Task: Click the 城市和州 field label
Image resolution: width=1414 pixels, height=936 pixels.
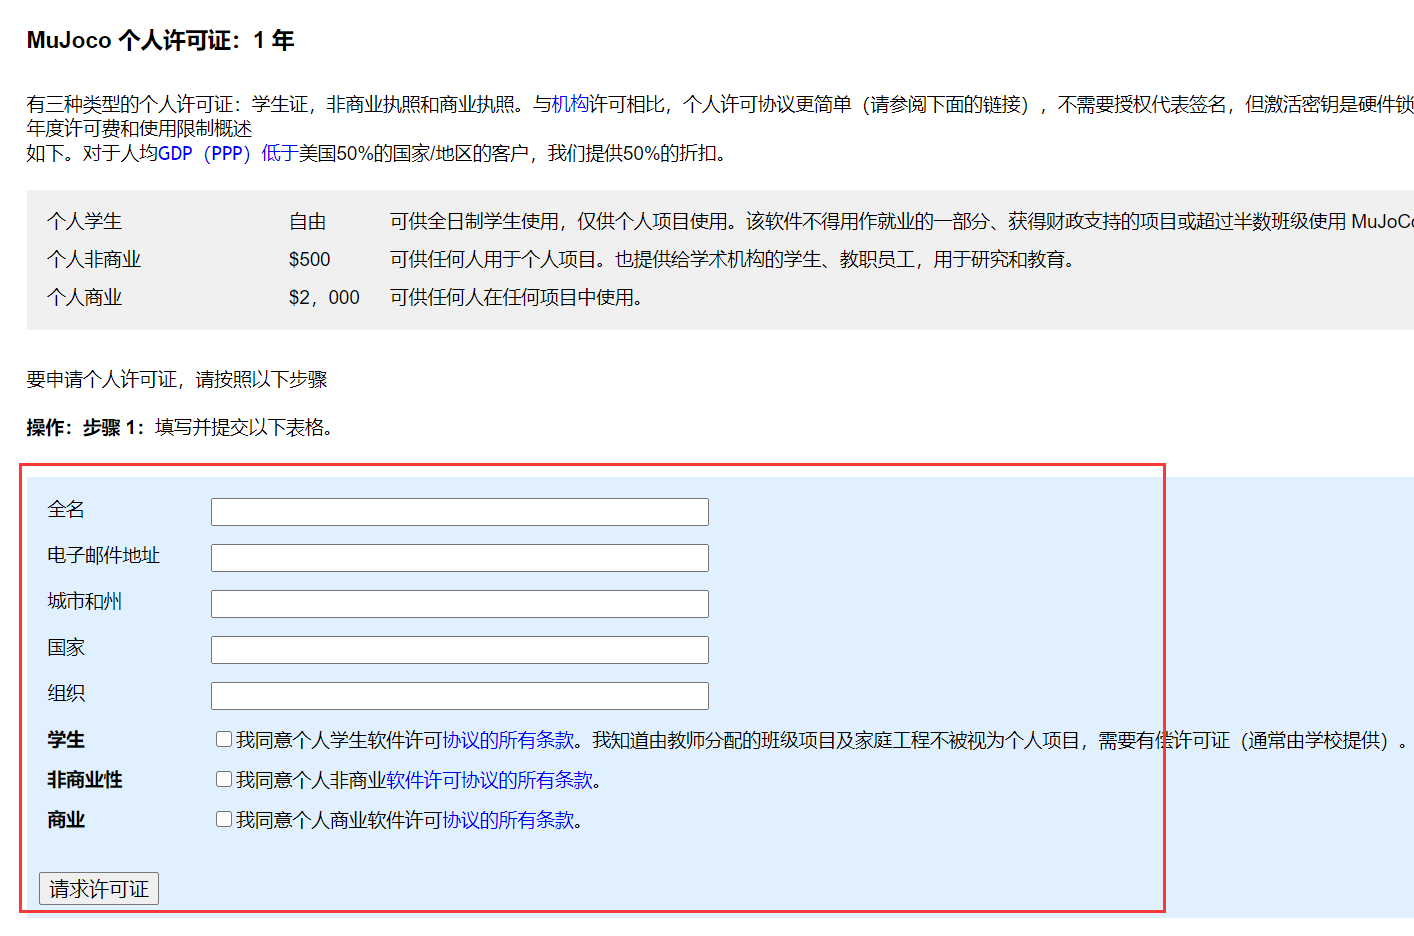Action: 84,602
